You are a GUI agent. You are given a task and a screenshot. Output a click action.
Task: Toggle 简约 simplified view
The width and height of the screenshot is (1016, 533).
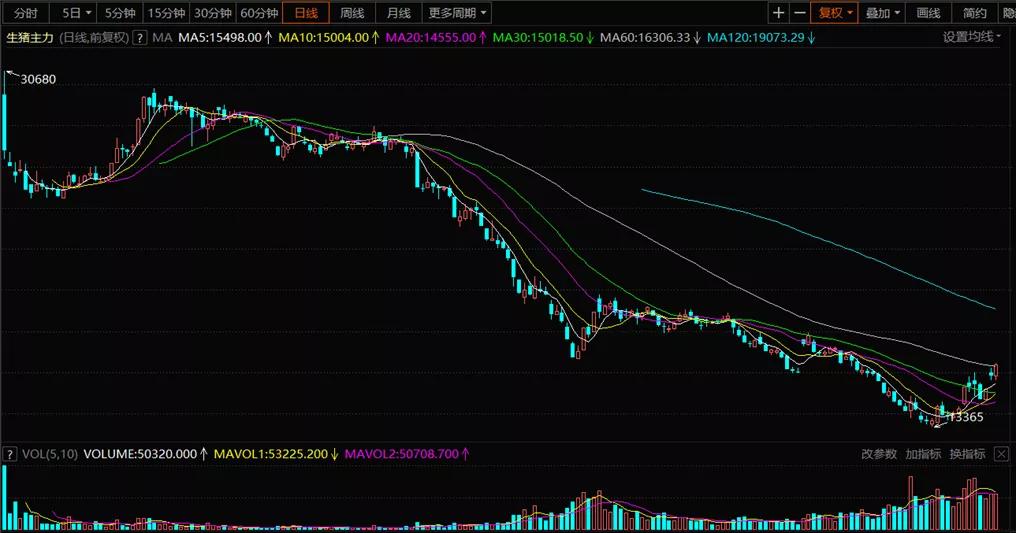tap(975, 12)
